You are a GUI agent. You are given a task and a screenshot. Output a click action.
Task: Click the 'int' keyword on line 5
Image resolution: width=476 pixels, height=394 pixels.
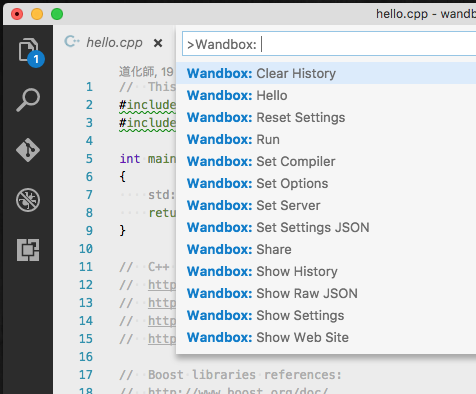pos(130,159)
